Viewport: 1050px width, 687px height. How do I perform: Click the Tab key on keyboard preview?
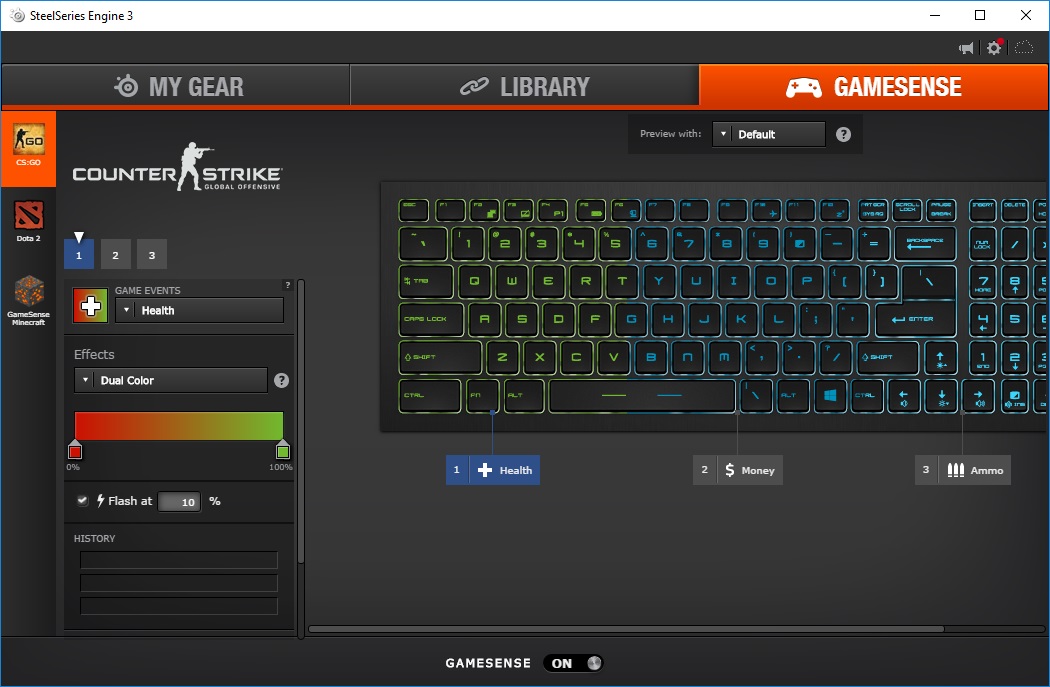point(426,281)
